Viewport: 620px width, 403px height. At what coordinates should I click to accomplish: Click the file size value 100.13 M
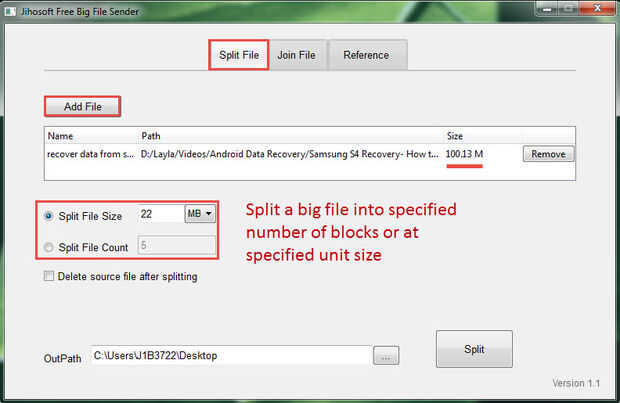pyautogui.click(x=464, y=154)
